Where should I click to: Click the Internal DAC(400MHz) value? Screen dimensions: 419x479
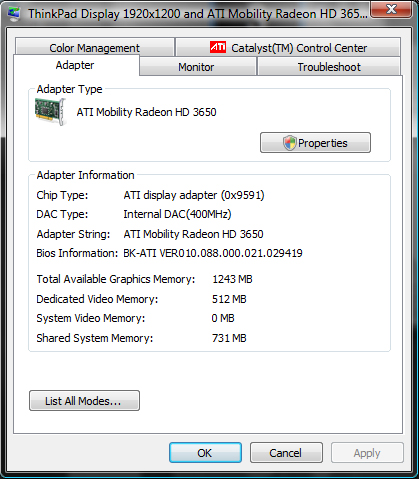(x=177, y=214)
